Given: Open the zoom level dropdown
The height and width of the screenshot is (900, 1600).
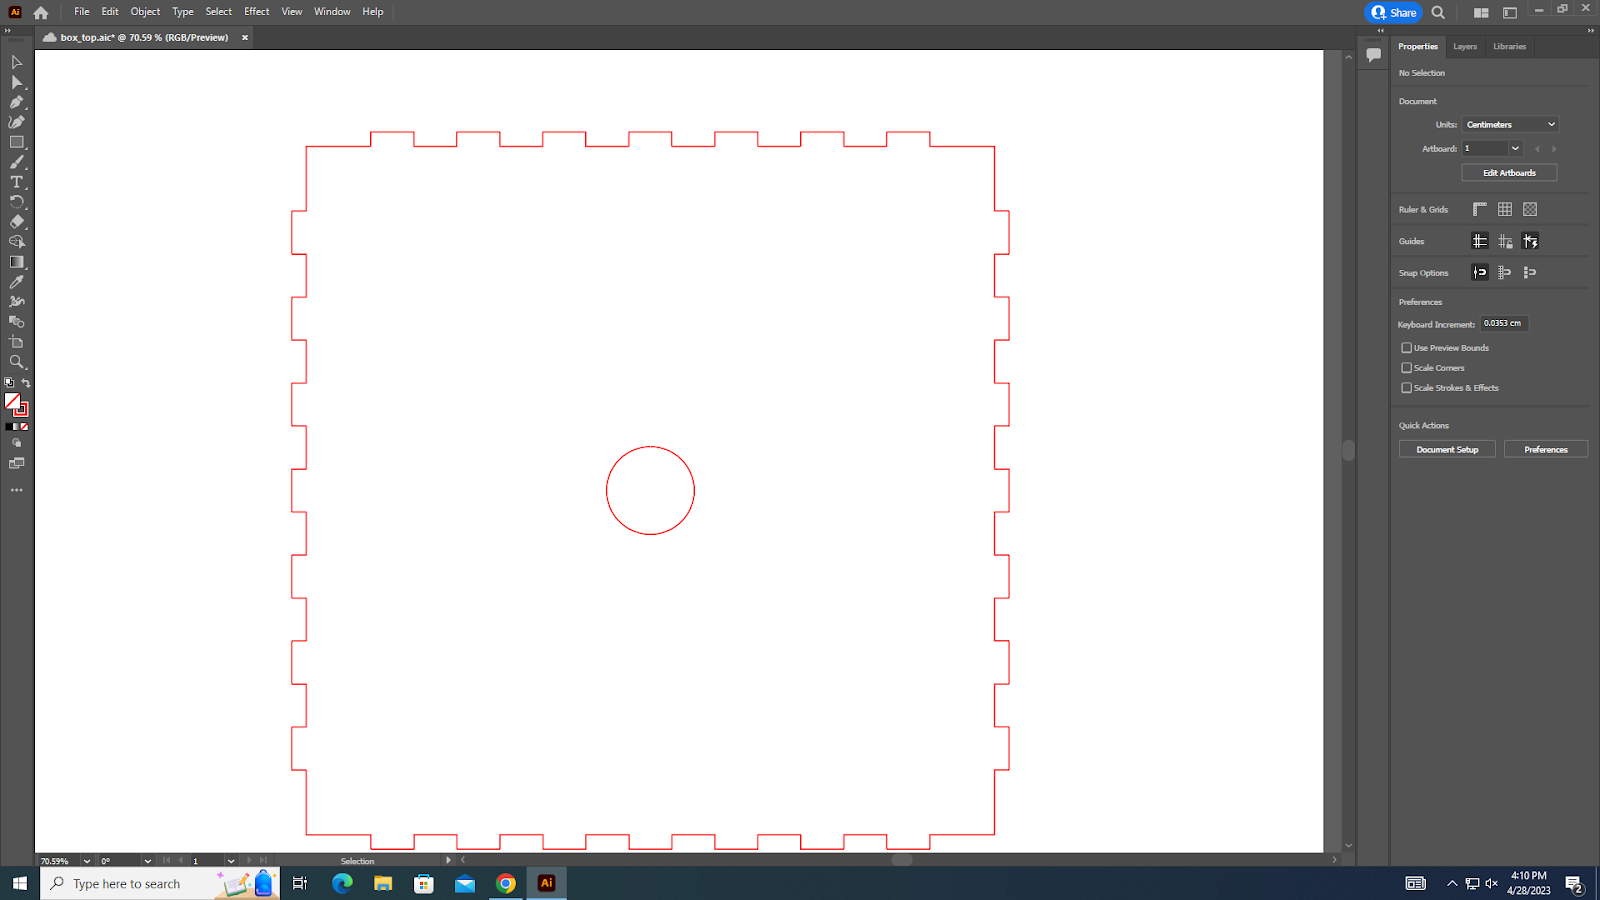Looking at the screenshot, I should pyautogui.click(x=87, y=861).
